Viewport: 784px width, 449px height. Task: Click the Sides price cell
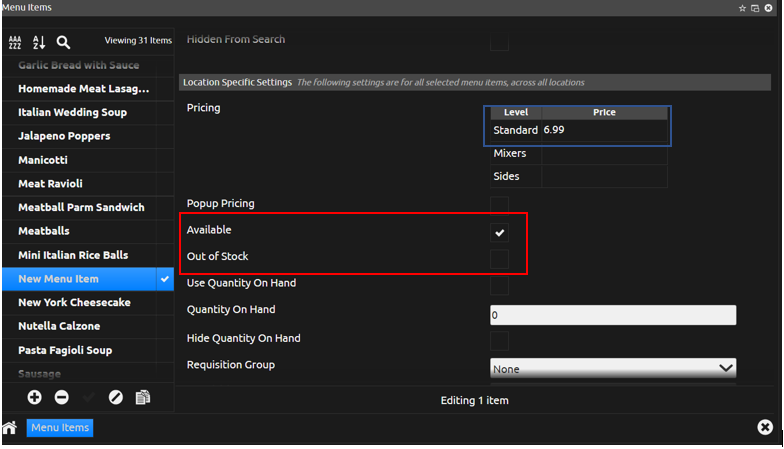tap(604, 176)
